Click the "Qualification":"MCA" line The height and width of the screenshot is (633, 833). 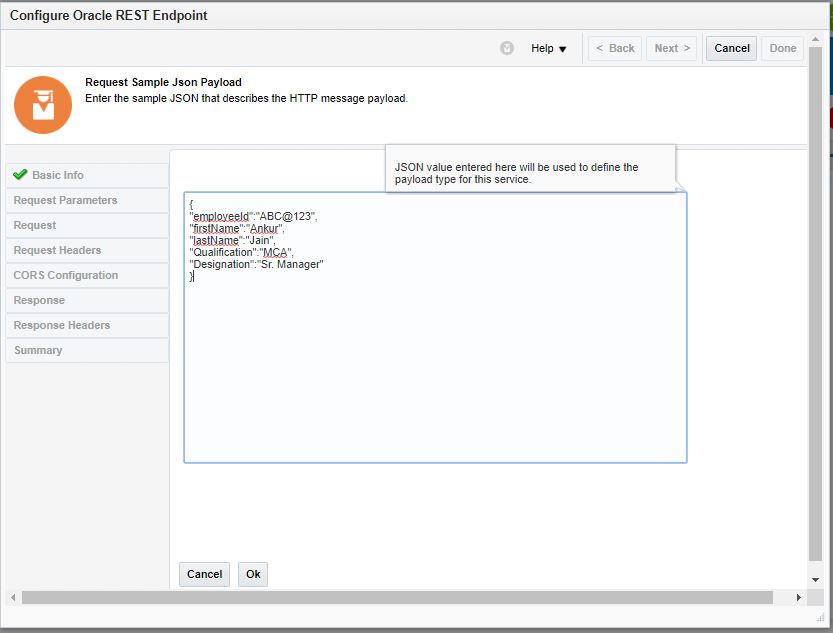point(241,252)
